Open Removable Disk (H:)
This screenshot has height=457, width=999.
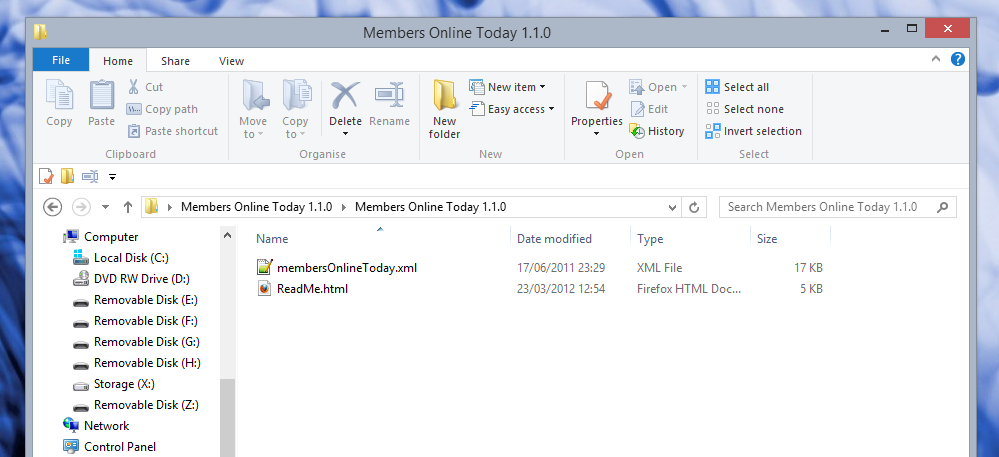pos(136,363)
